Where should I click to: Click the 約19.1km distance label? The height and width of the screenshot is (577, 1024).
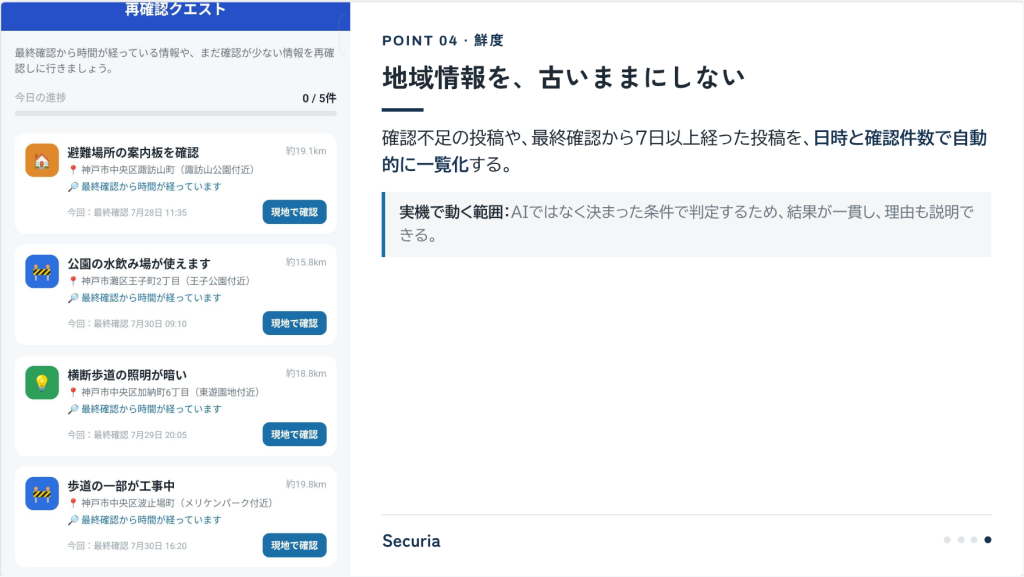click(306, 151)
